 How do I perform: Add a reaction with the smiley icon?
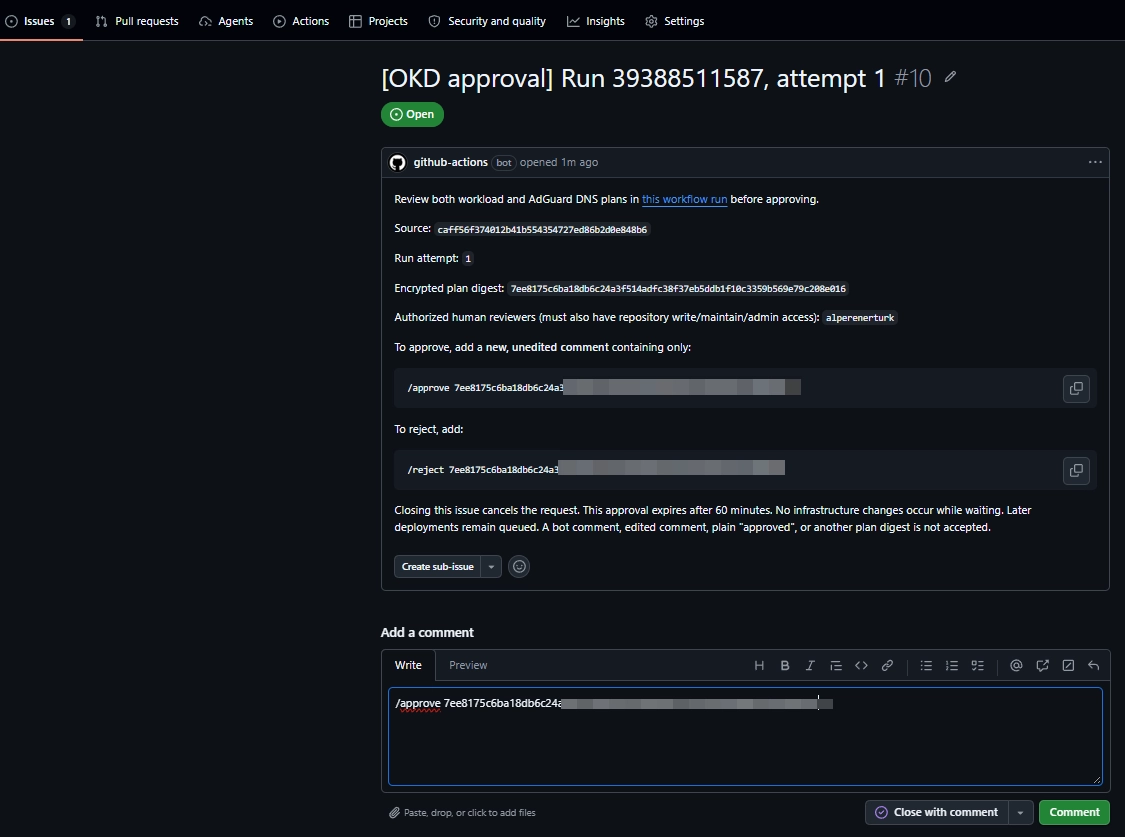519,567
